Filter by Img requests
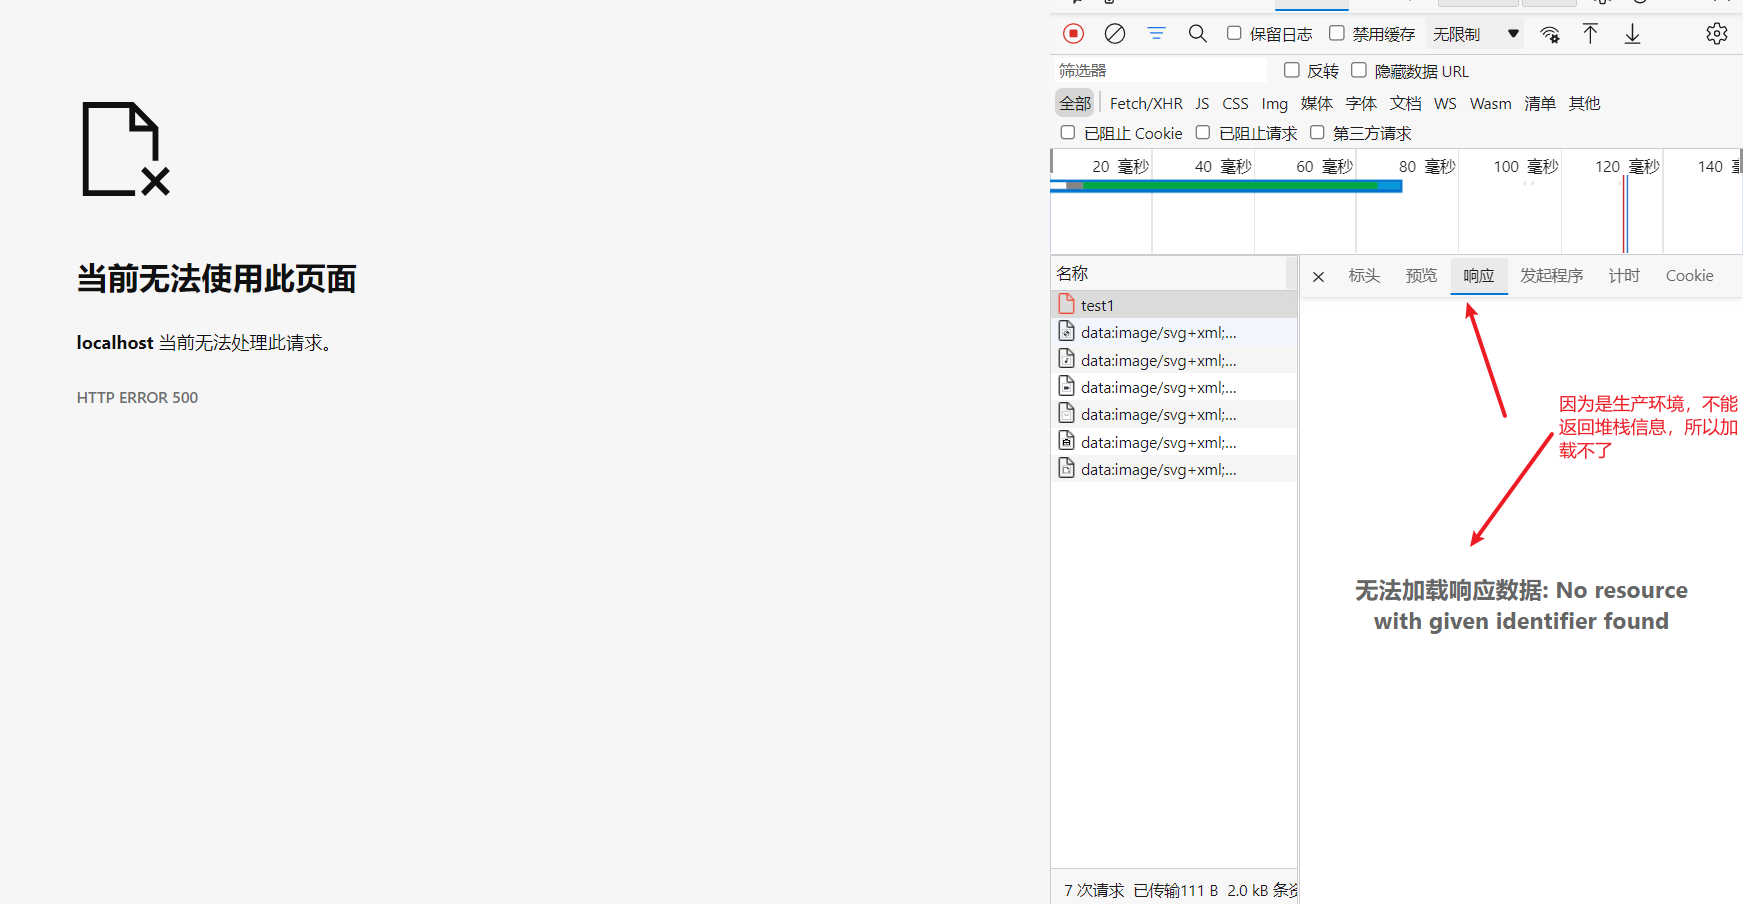The width and height of the screenshot is (1743, 904). [x=1275, y=103]
